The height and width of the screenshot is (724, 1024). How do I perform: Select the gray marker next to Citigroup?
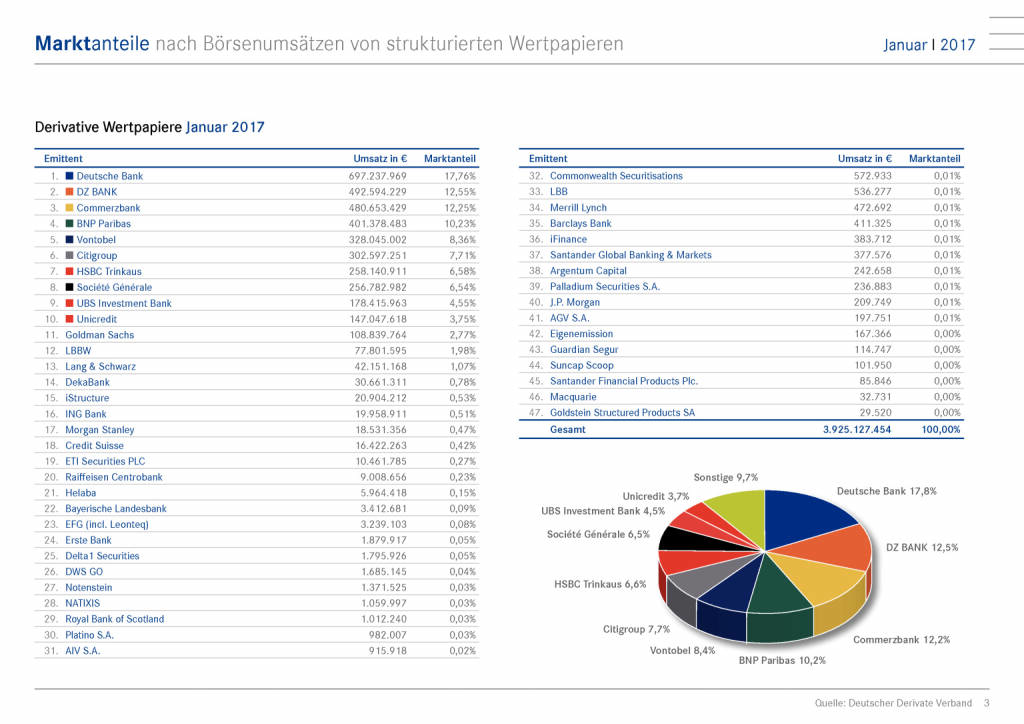click(x=69, y=256)
